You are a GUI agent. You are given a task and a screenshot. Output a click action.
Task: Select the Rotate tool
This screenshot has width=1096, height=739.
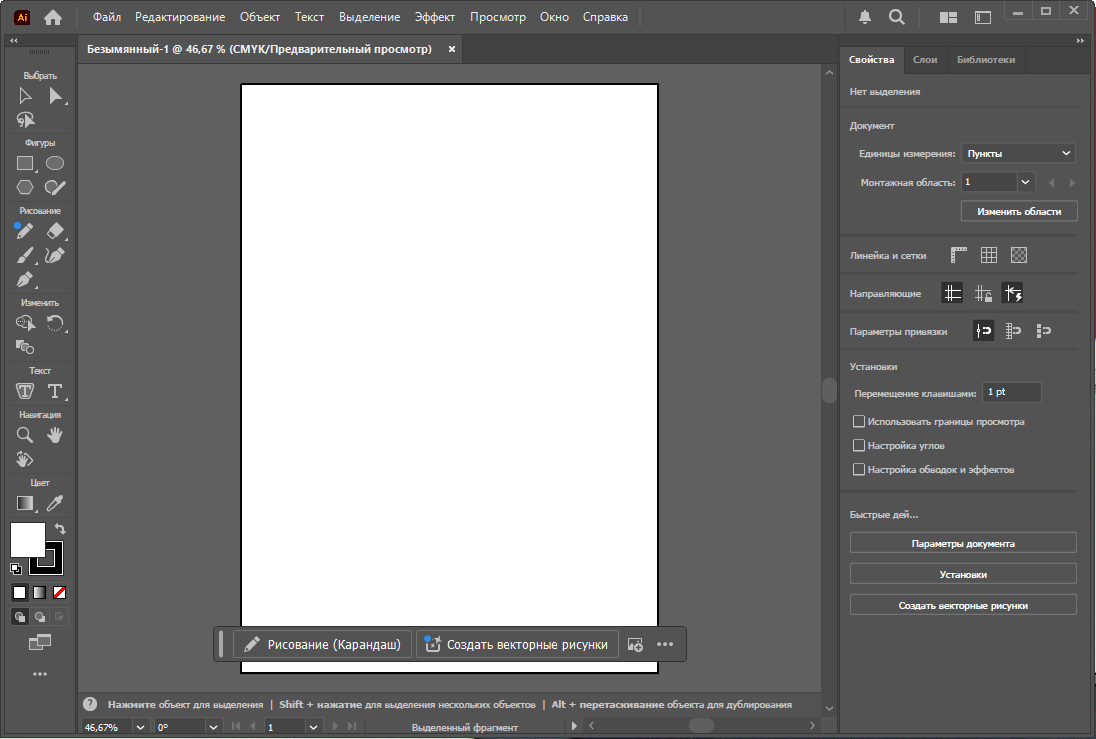pyautogui.click(x=55, y=323)
